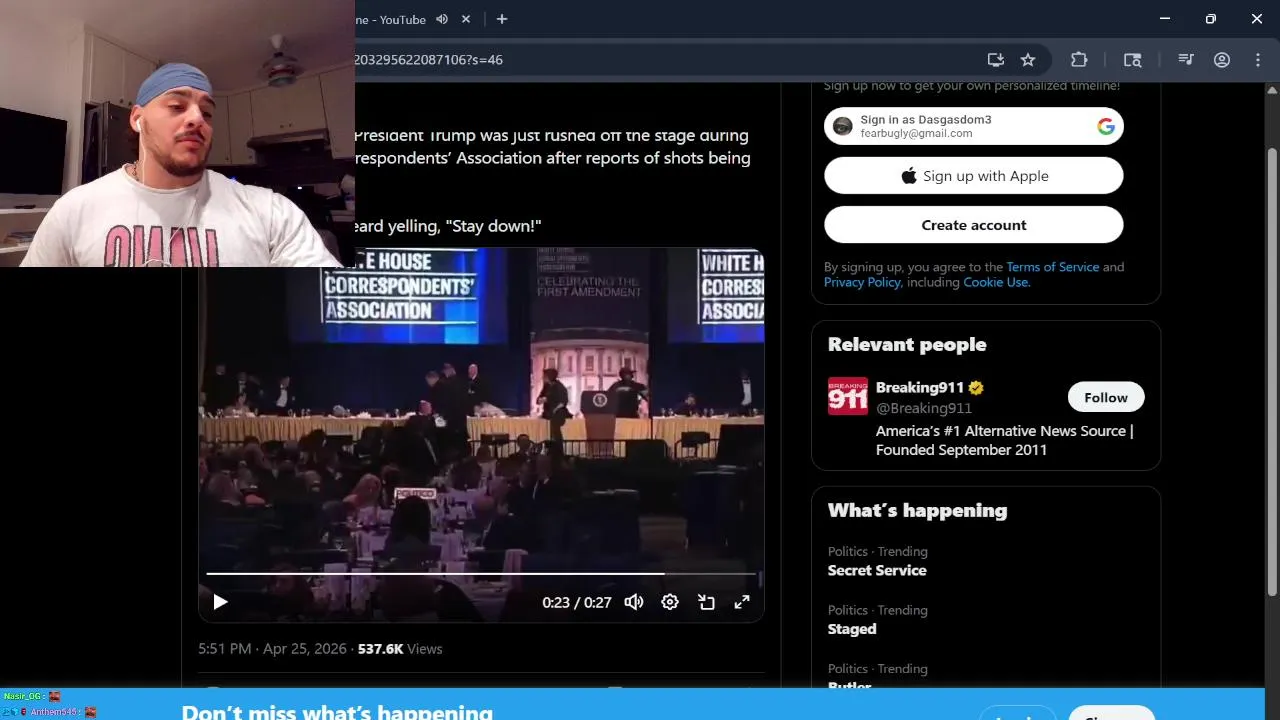Click the Relevant people heading
The height and width of the screenshot is (720, 1280).
pyautogui.click(x=907, y=344)
